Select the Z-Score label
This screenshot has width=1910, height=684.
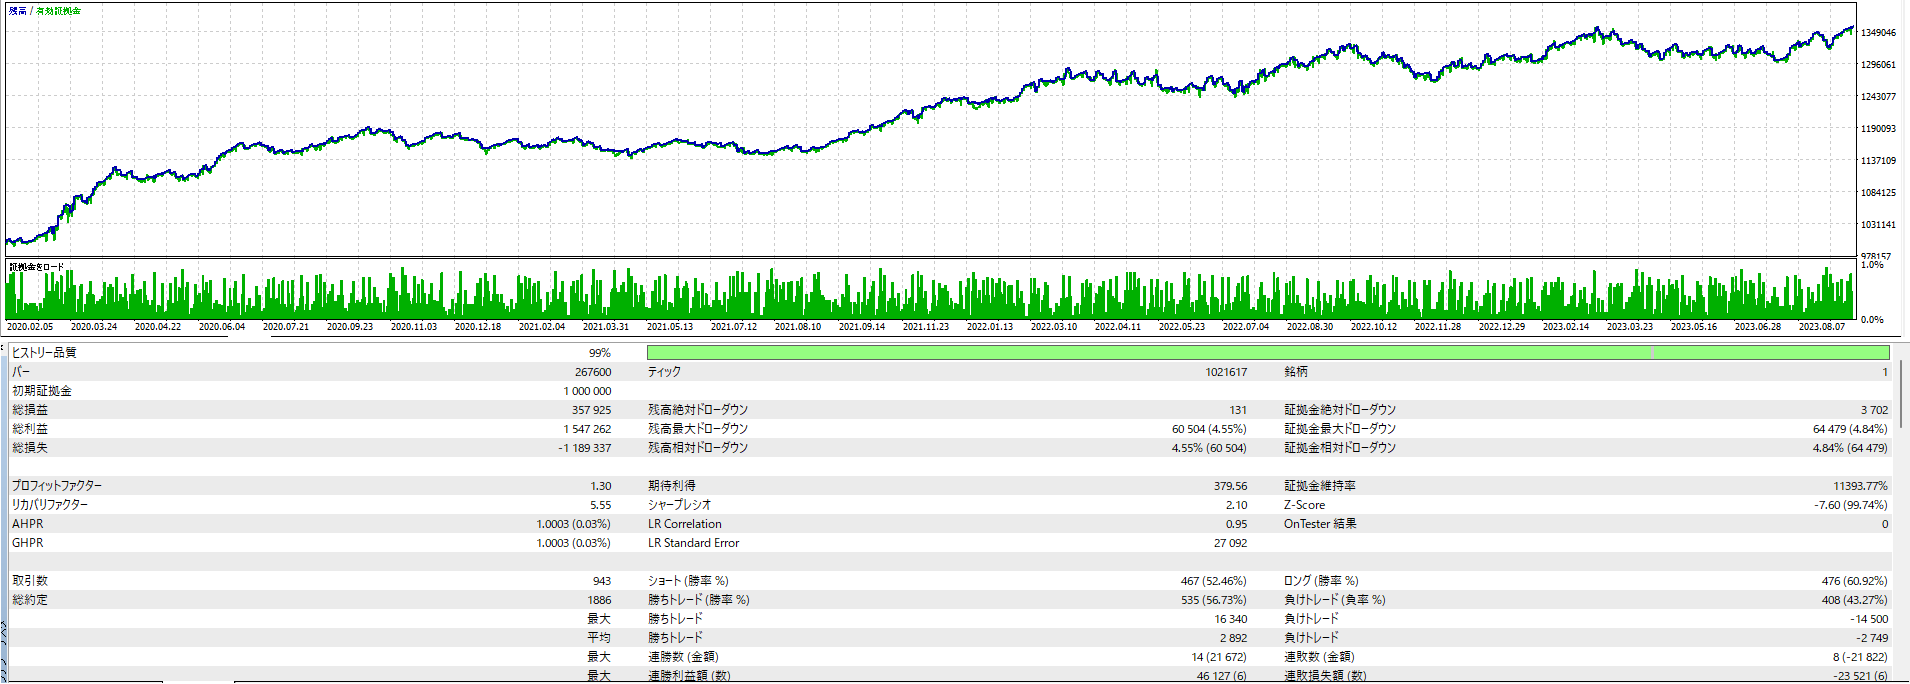[1305, 505]
